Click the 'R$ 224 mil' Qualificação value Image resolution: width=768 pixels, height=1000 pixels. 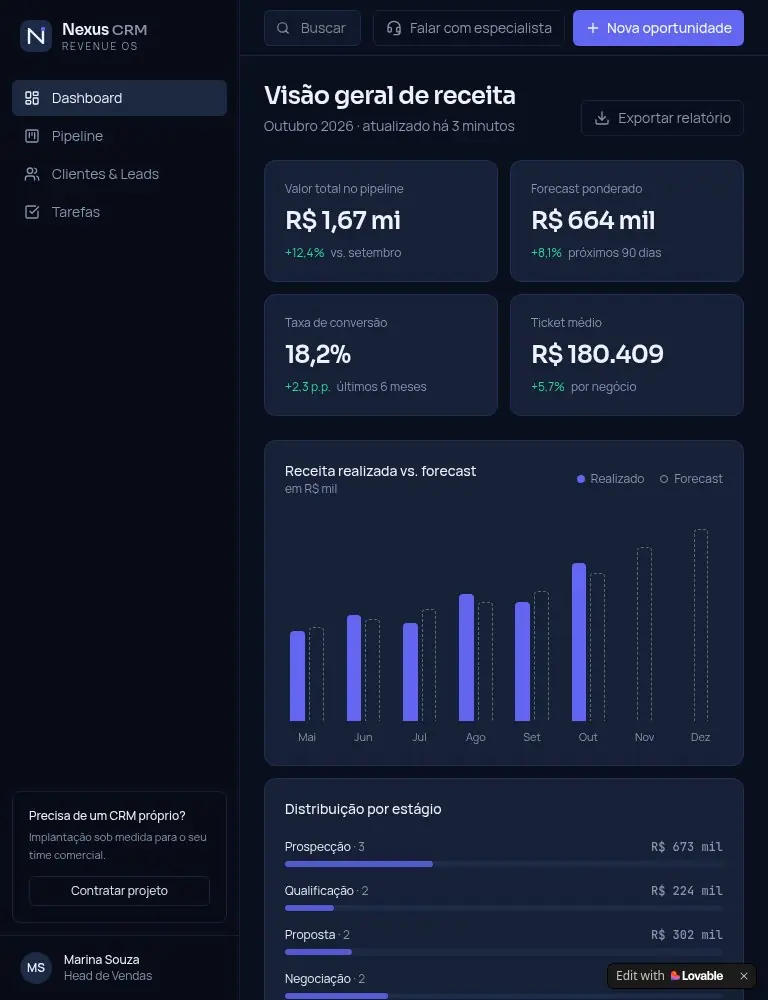[x=687, y=891]
